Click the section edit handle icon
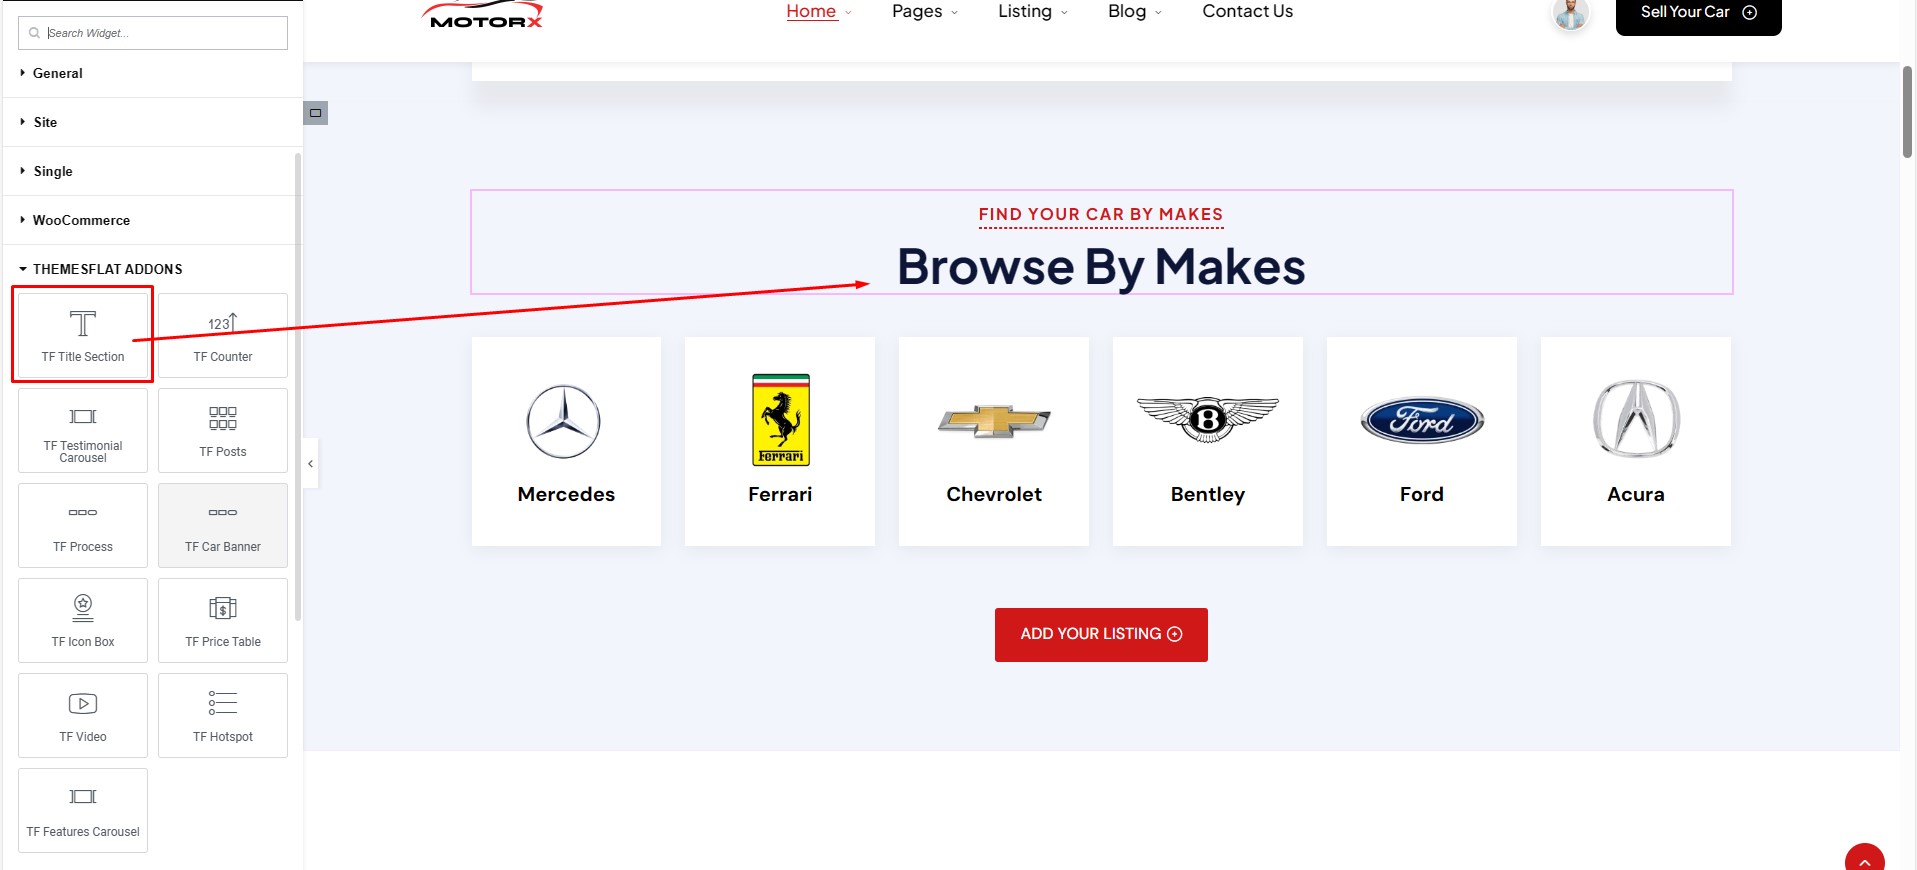Screen dimensions: 1917x870 coord(315,113)
